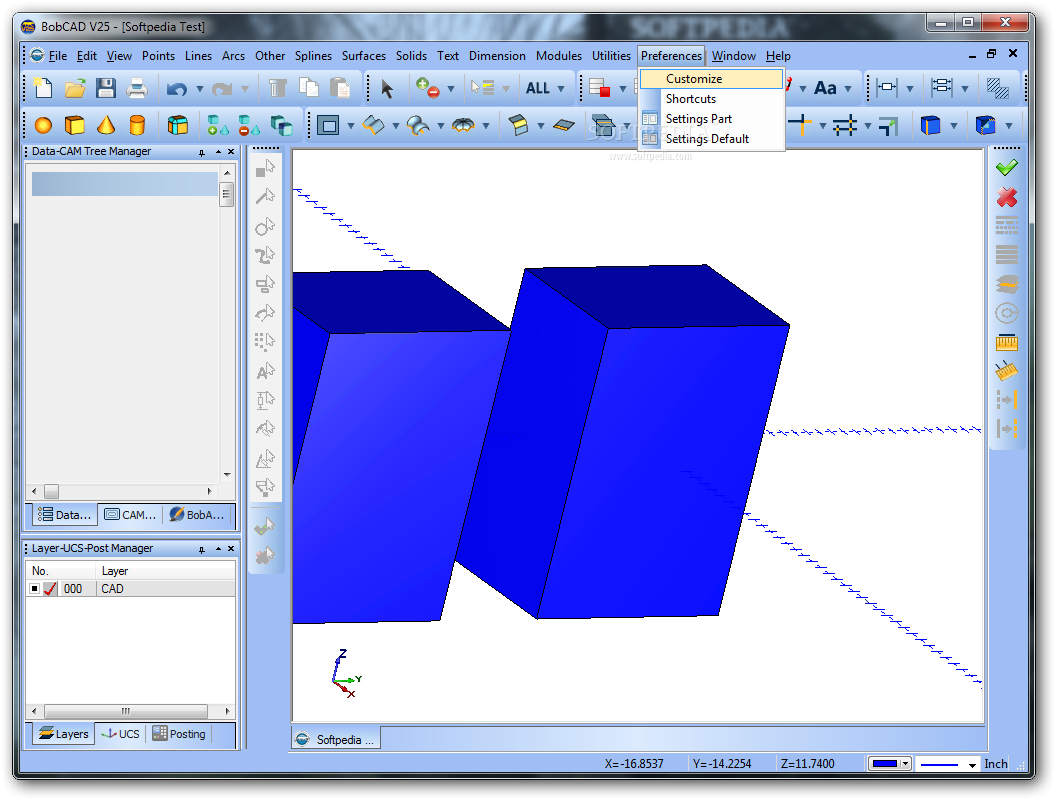Create a cube solid
Viewport: 1056px width, 800px height.
75,125
